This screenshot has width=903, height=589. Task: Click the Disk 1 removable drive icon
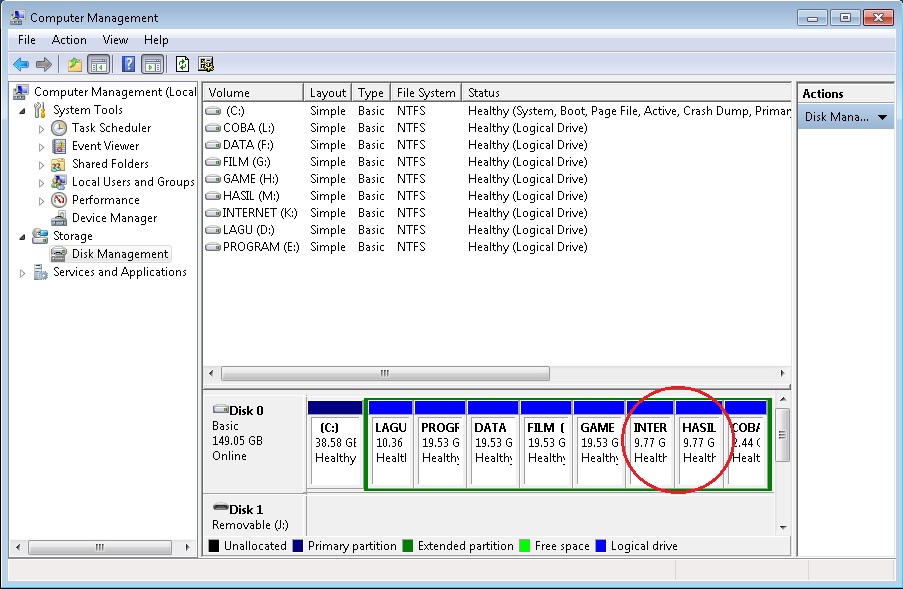point(221,508)
